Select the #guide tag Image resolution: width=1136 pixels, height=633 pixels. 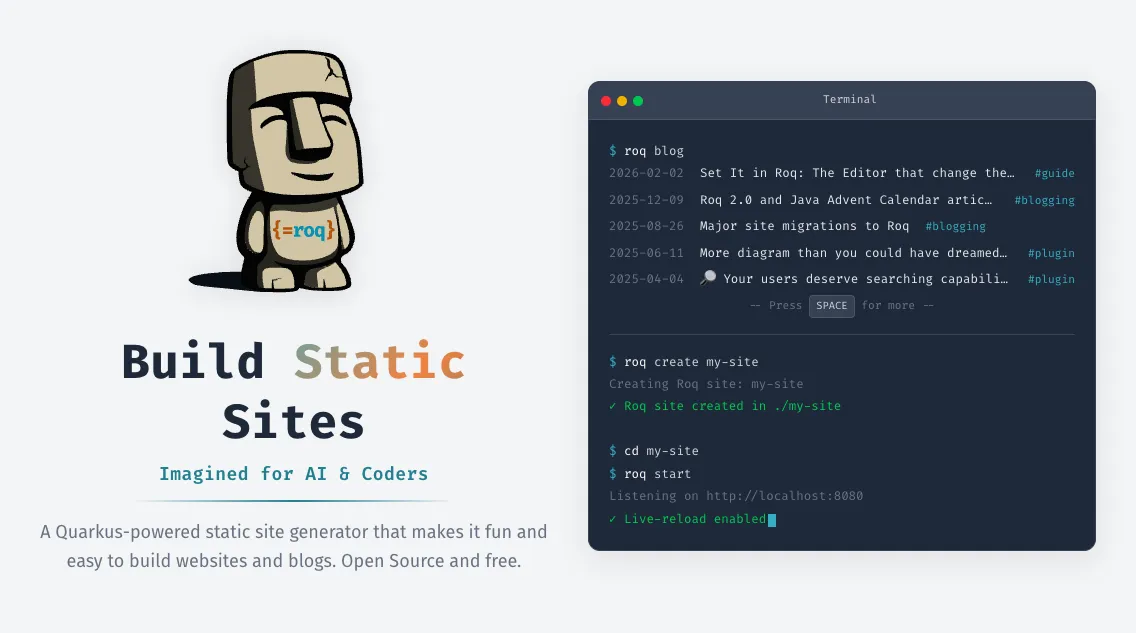pos(1054,173)
